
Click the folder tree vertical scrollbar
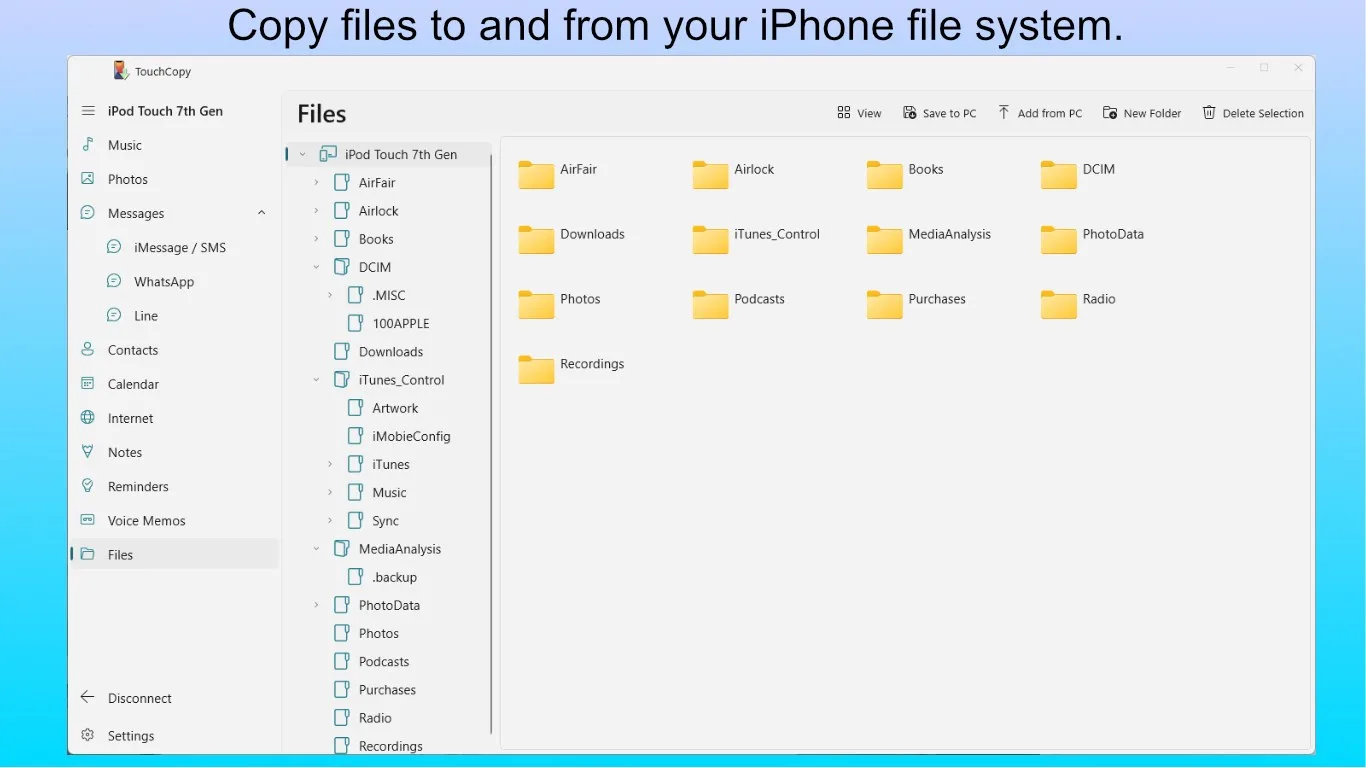coord(492,445)
